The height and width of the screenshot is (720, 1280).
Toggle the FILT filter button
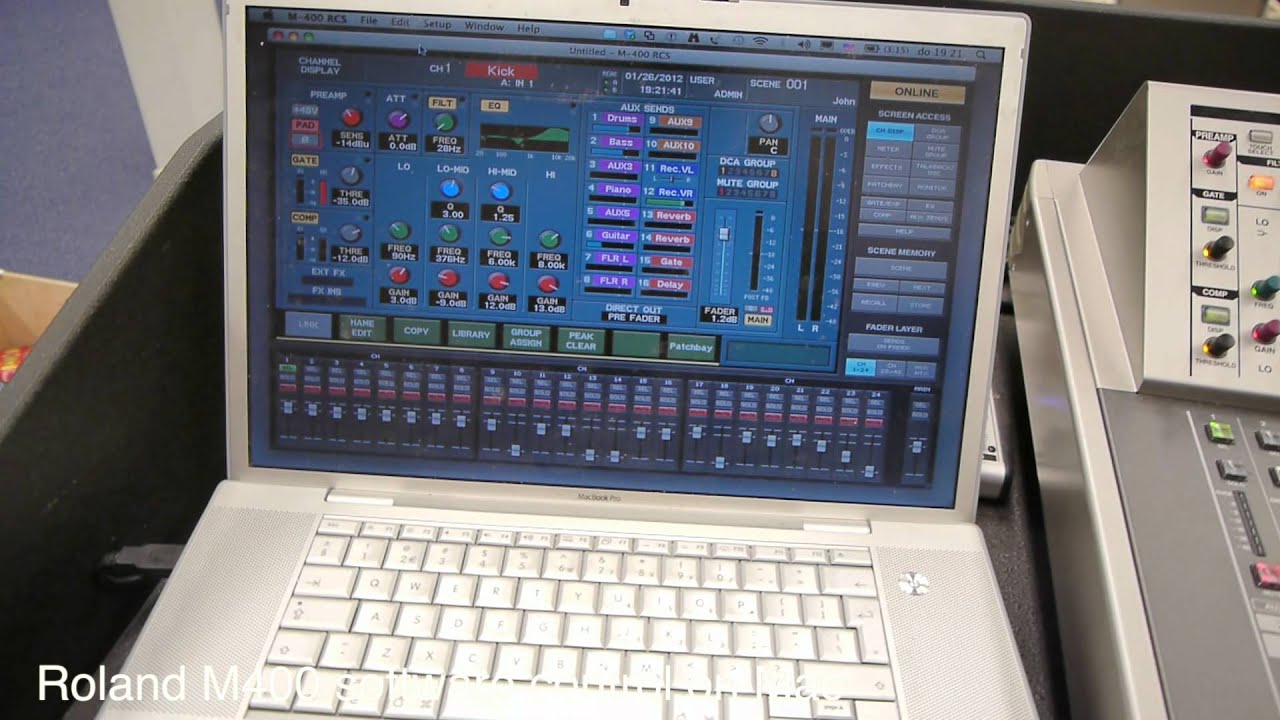441,102
